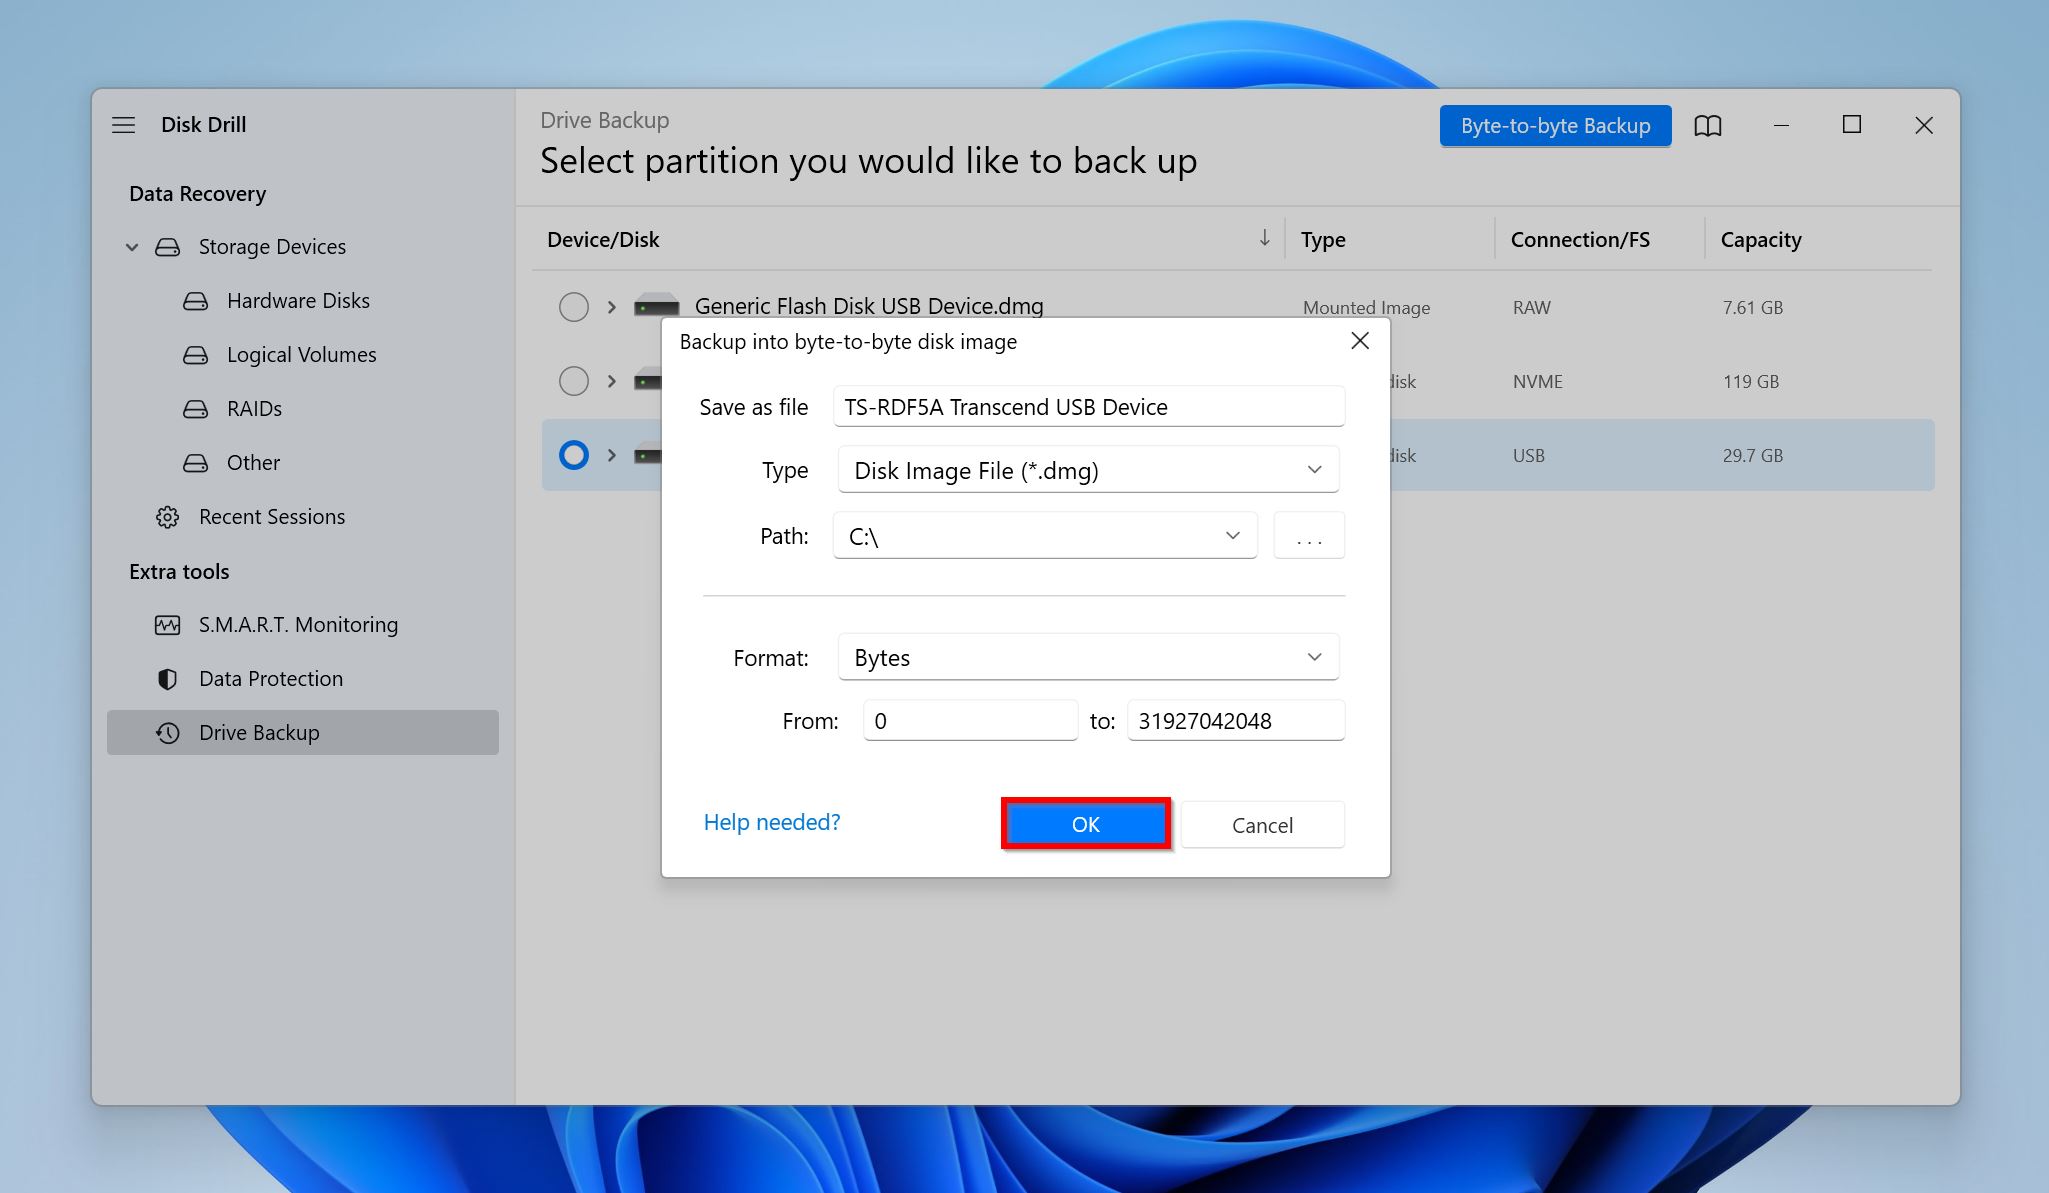Click the Save as file input field
The width and height of the screenshot is (2049, 1193).
coord(1086,405)
